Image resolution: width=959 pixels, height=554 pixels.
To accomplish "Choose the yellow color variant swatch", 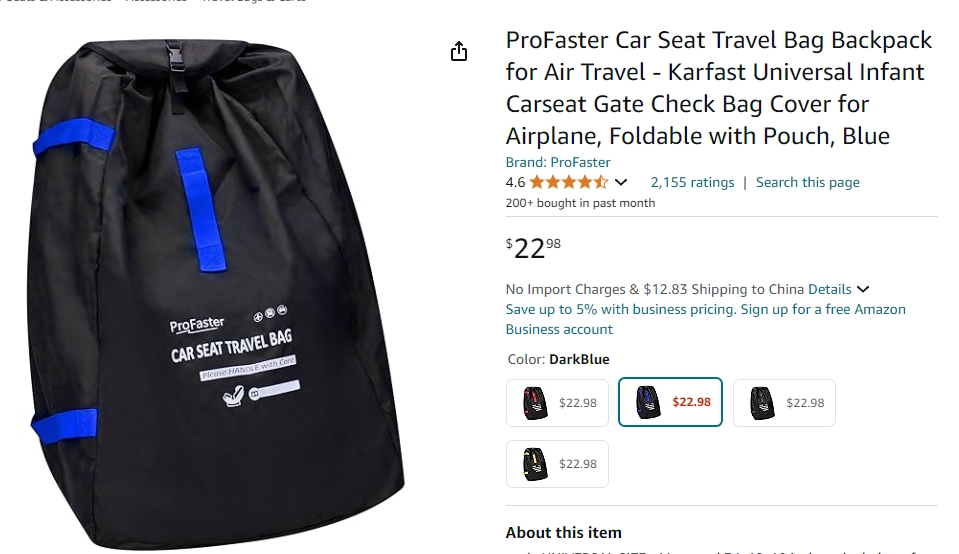I will (557, 464).
